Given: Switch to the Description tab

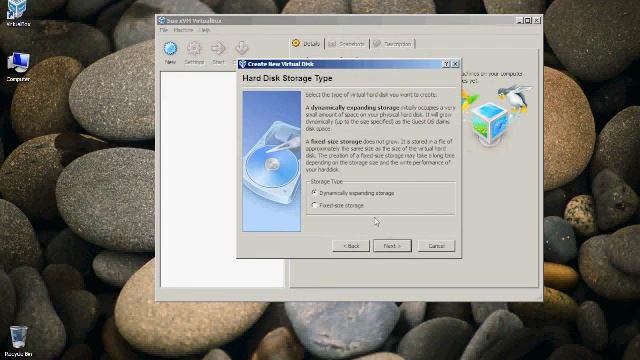Looking at the screenshot, I should coord(392,44).
